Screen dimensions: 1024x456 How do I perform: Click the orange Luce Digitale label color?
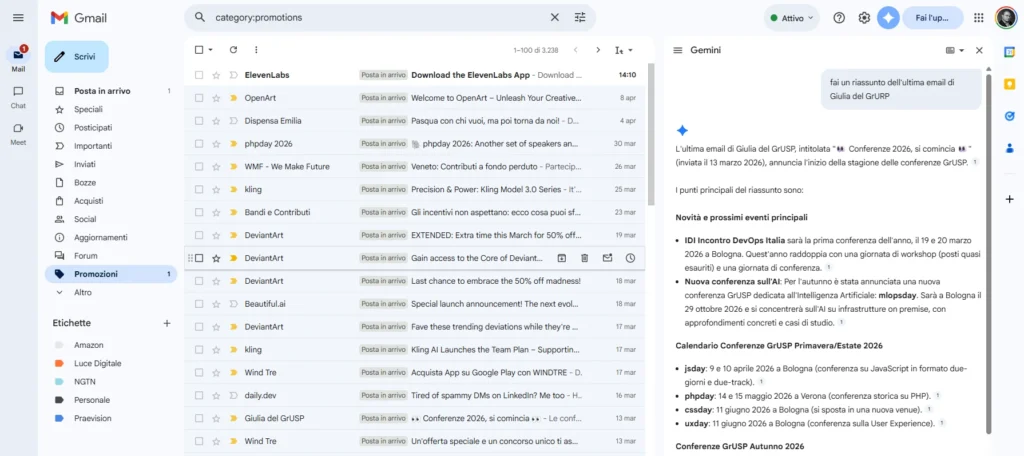(60, 363)
